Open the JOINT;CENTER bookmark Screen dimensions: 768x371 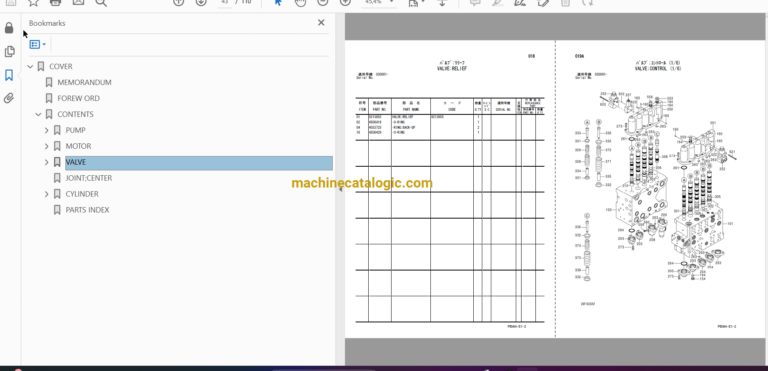click(x=89, y=178)
